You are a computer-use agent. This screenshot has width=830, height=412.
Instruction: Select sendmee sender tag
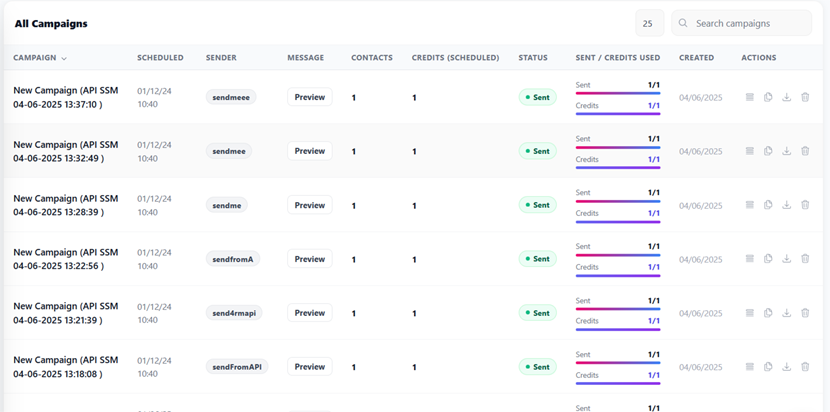[x=229, y=151]
